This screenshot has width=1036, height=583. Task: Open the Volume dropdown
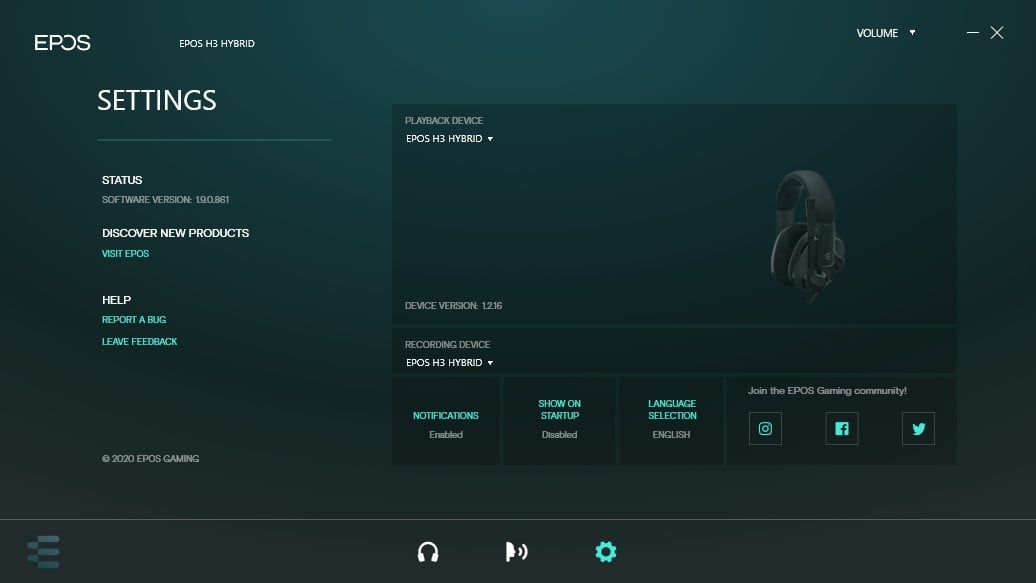click(x=885, y=33)
